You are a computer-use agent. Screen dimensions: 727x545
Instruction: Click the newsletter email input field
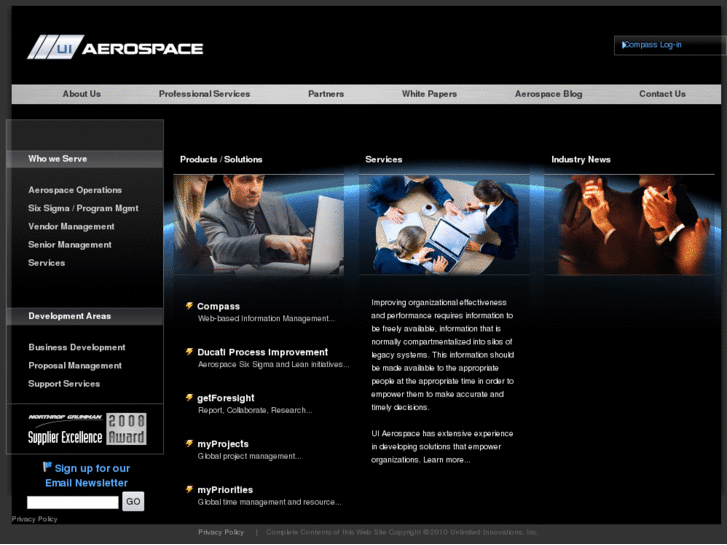[x=73, y=502]
